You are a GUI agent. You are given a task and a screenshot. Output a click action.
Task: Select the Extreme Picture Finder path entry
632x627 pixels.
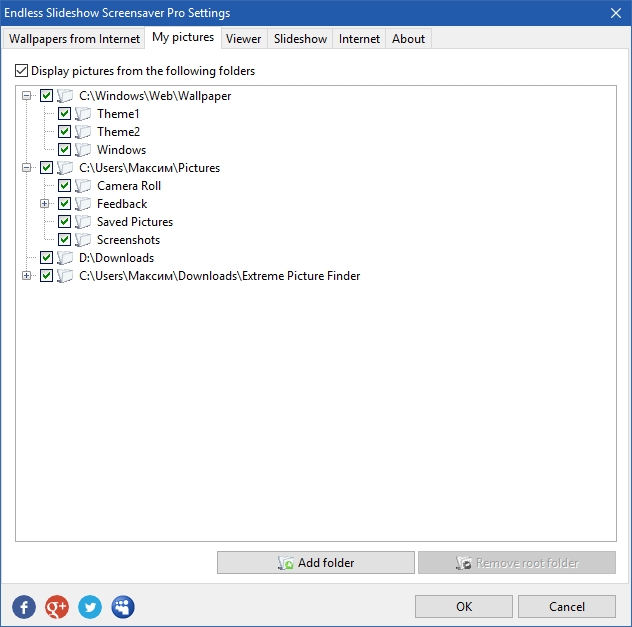[220, 276]
